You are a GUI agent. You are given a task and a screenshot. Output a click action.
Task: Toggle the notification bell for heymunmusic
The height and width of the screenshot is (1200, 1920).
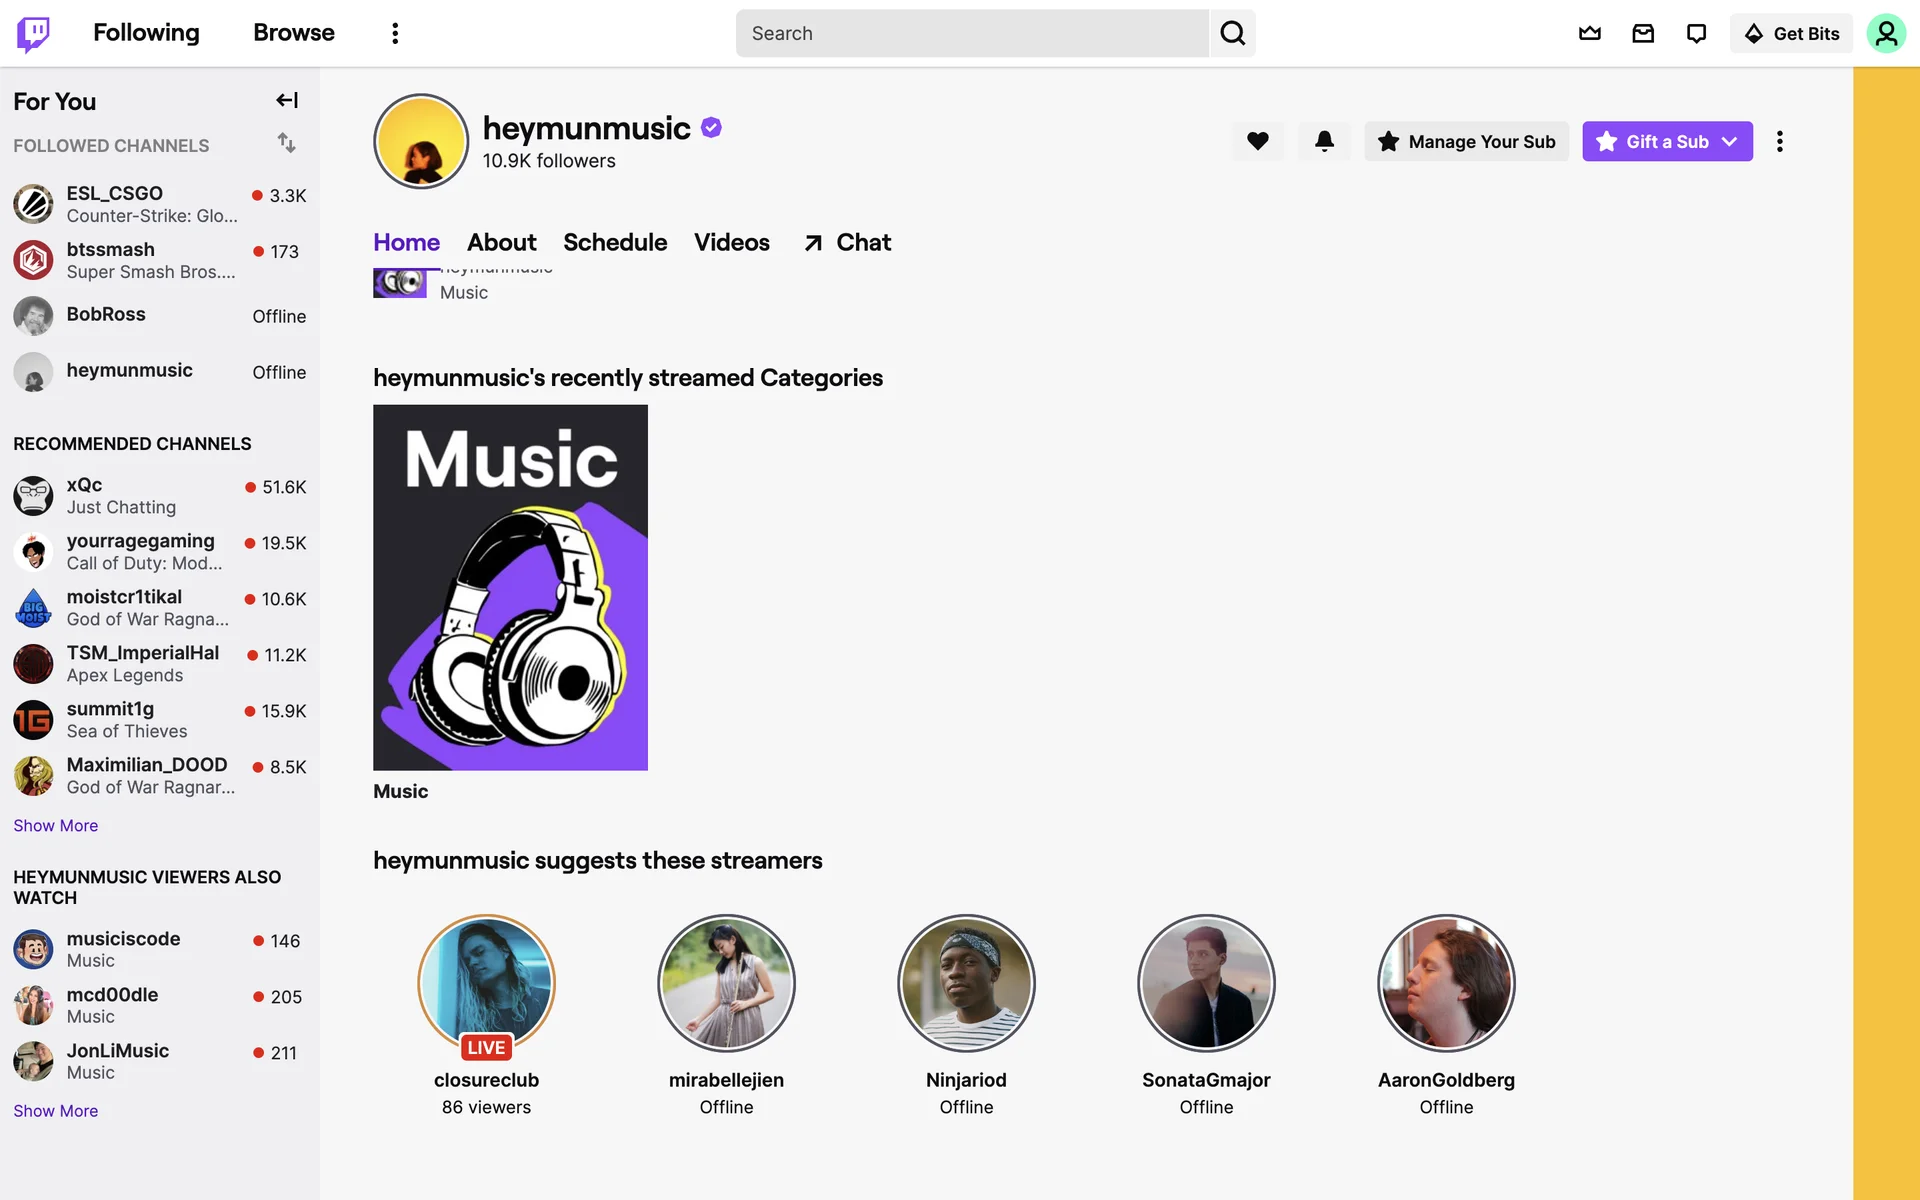pyautogui.click(x=1324, y=141)
